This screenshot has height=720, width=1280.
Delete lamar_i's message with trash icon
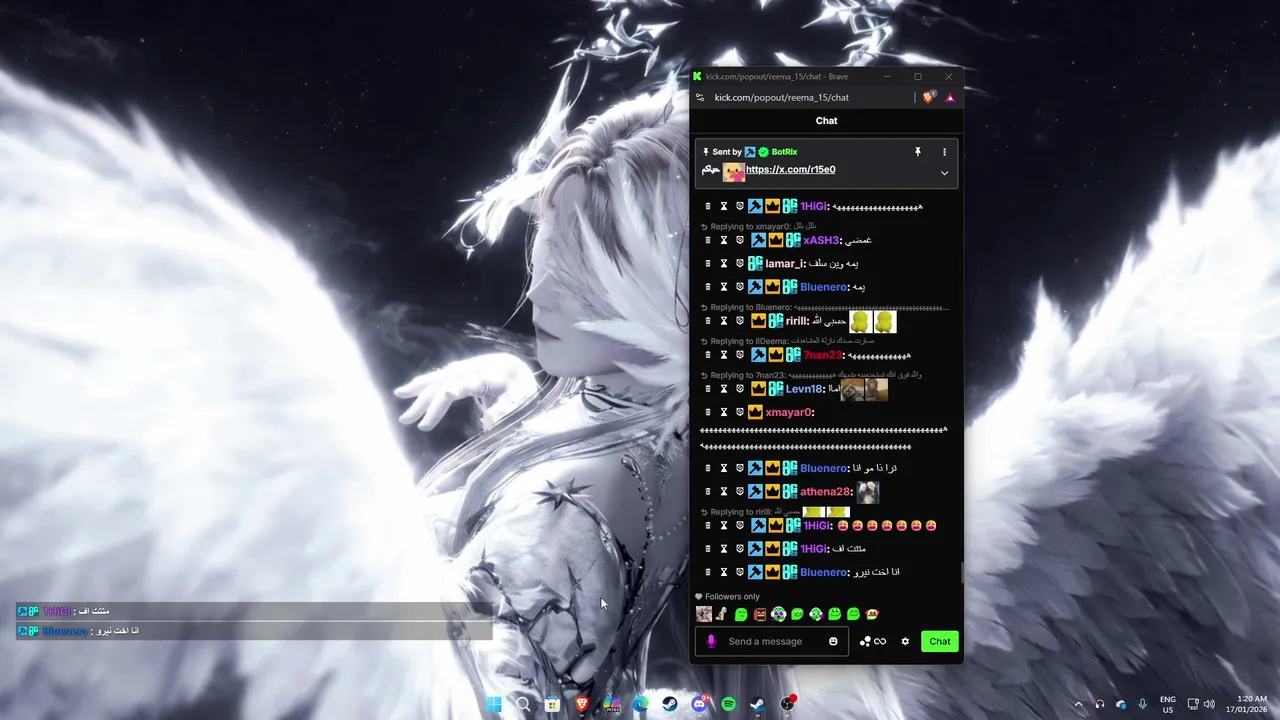point(708,264)
